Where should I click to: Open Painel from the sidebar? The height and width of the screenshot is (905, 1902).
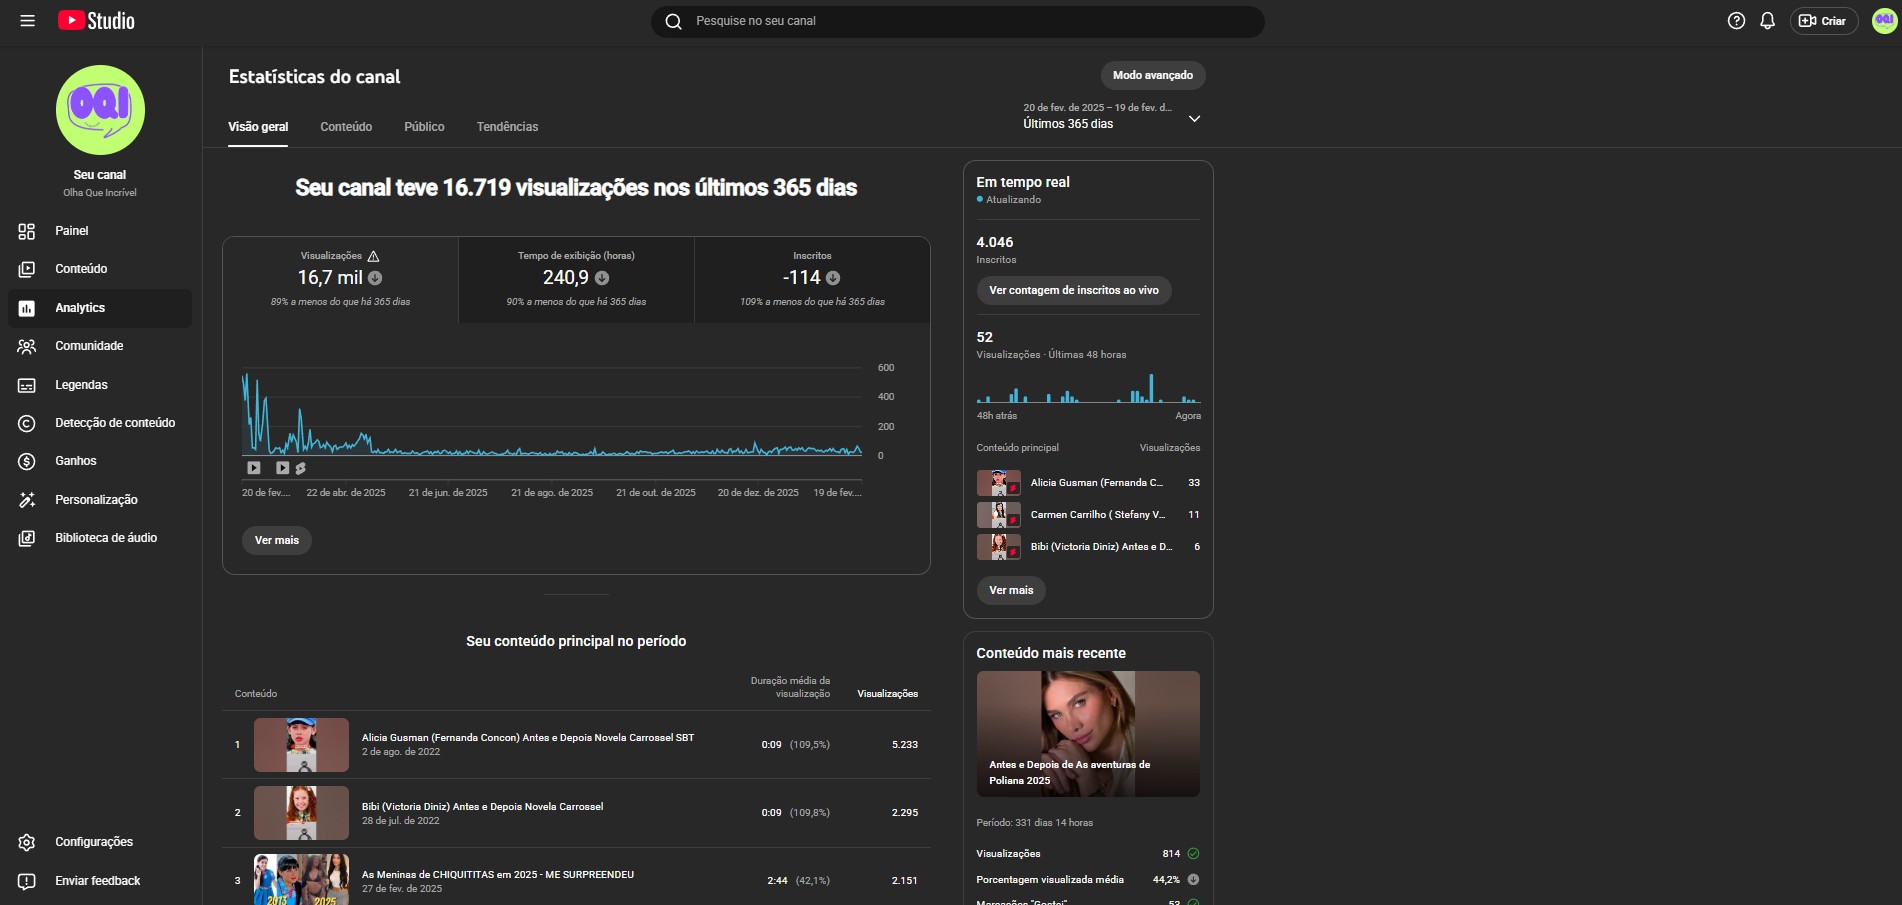pos(71,231)
